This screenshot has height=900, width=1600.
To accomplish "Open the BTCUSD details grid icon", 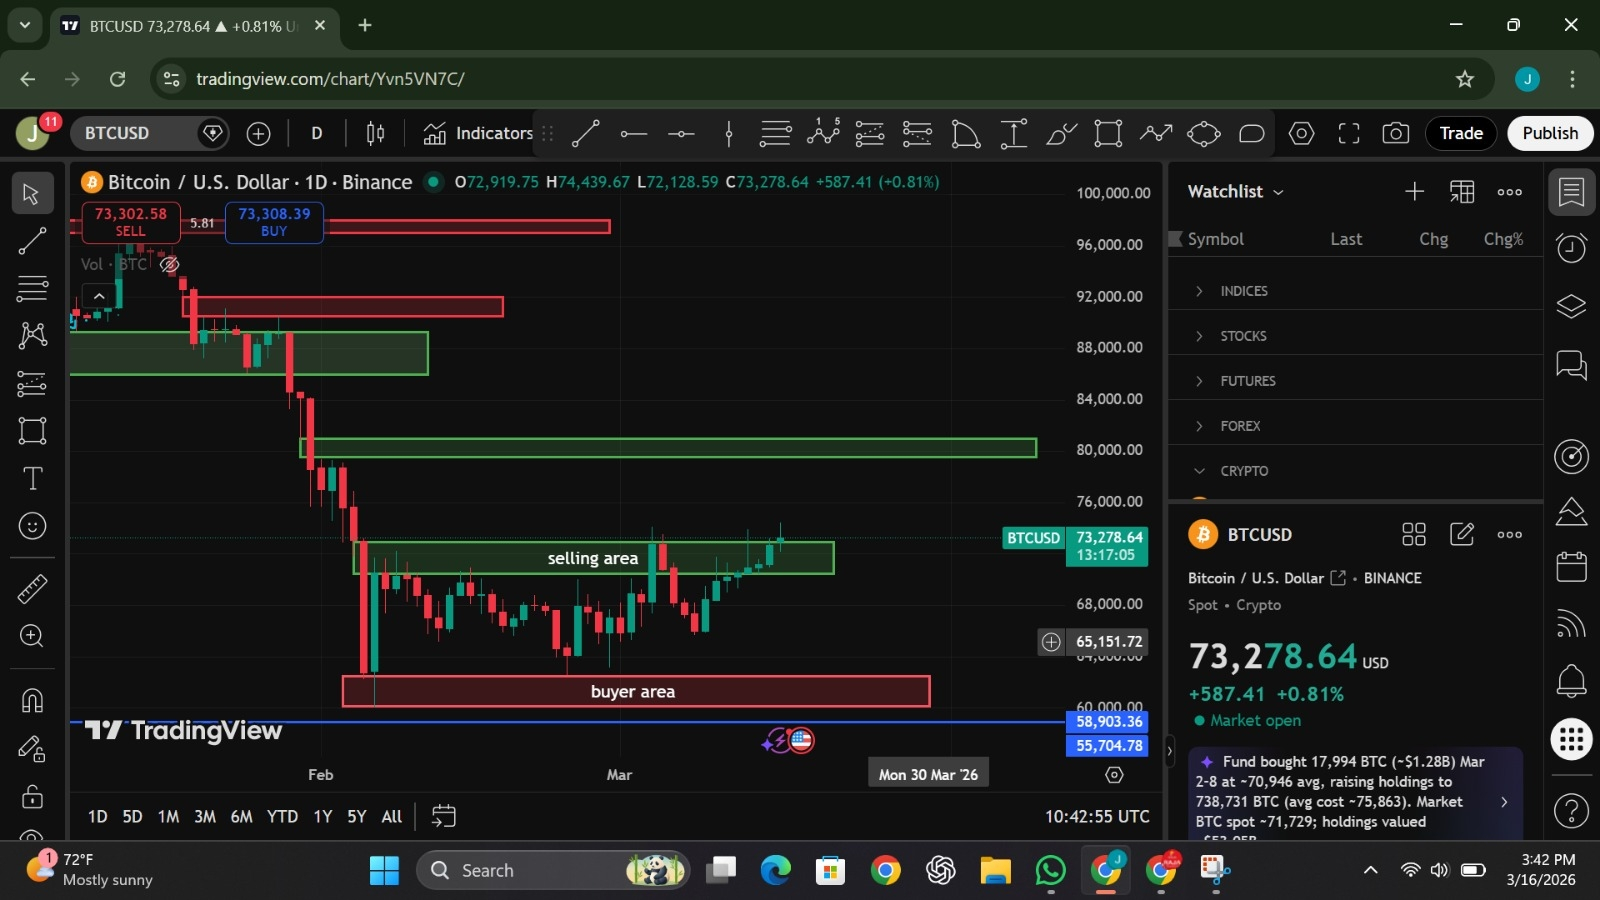I will pos(1414,535).
